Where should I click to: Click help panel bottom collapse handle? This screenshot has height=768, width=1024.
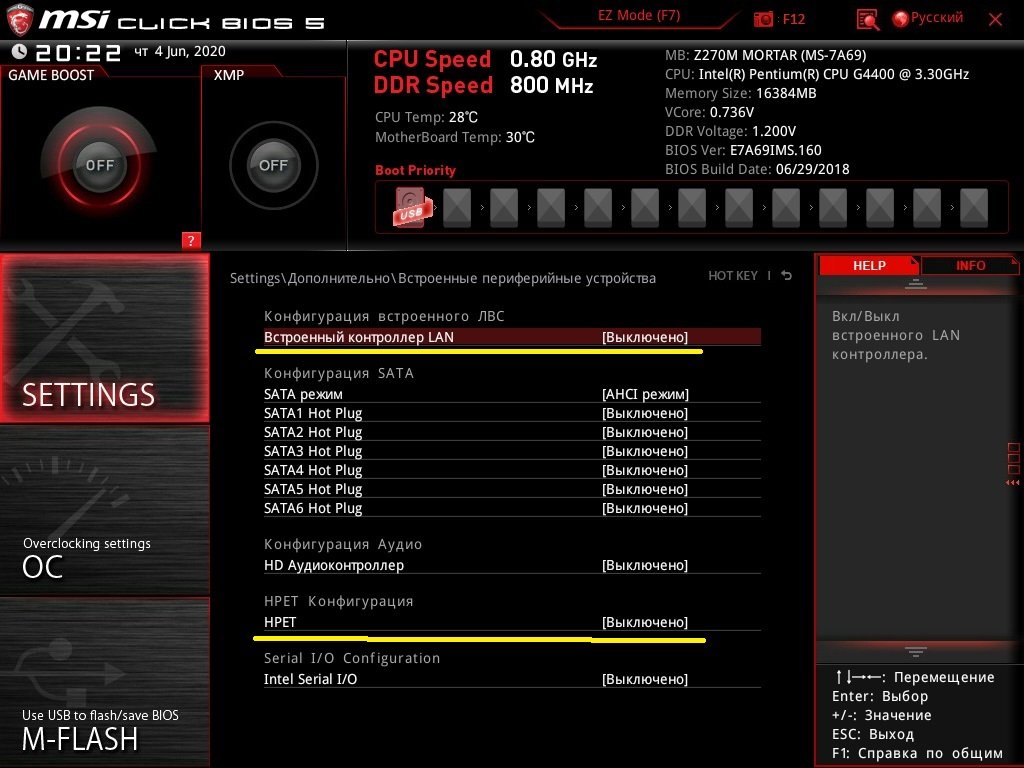tap(916, 652)
